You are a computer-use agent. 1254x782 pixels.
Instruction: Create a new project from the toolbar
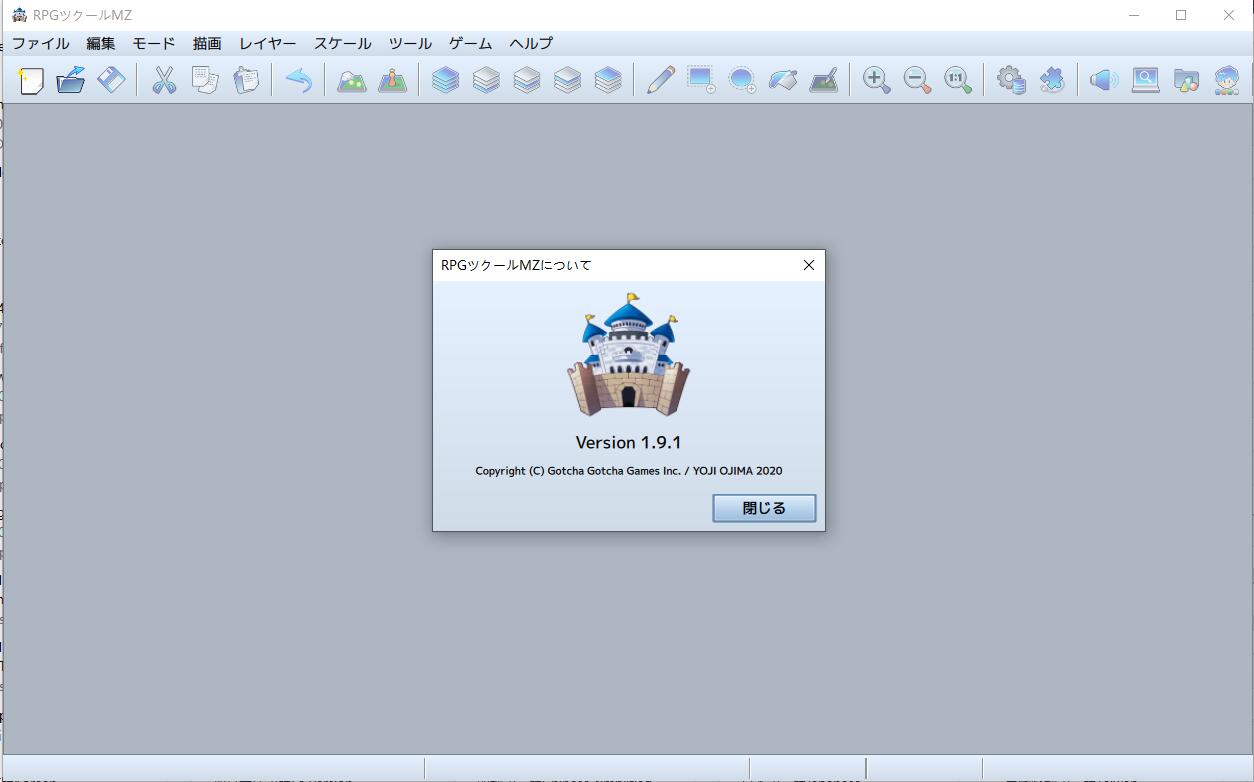(31, 80)
